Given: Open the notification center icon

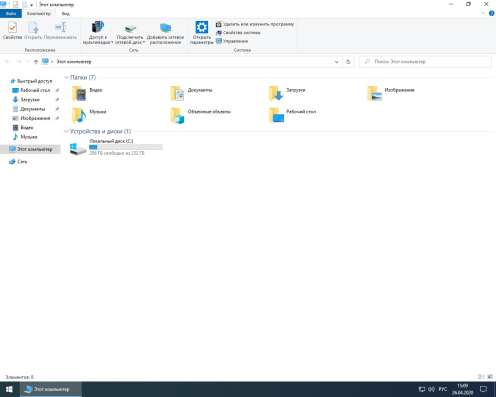Looking at the screenshot, I should pyautogui.click(x=484, y=389).
